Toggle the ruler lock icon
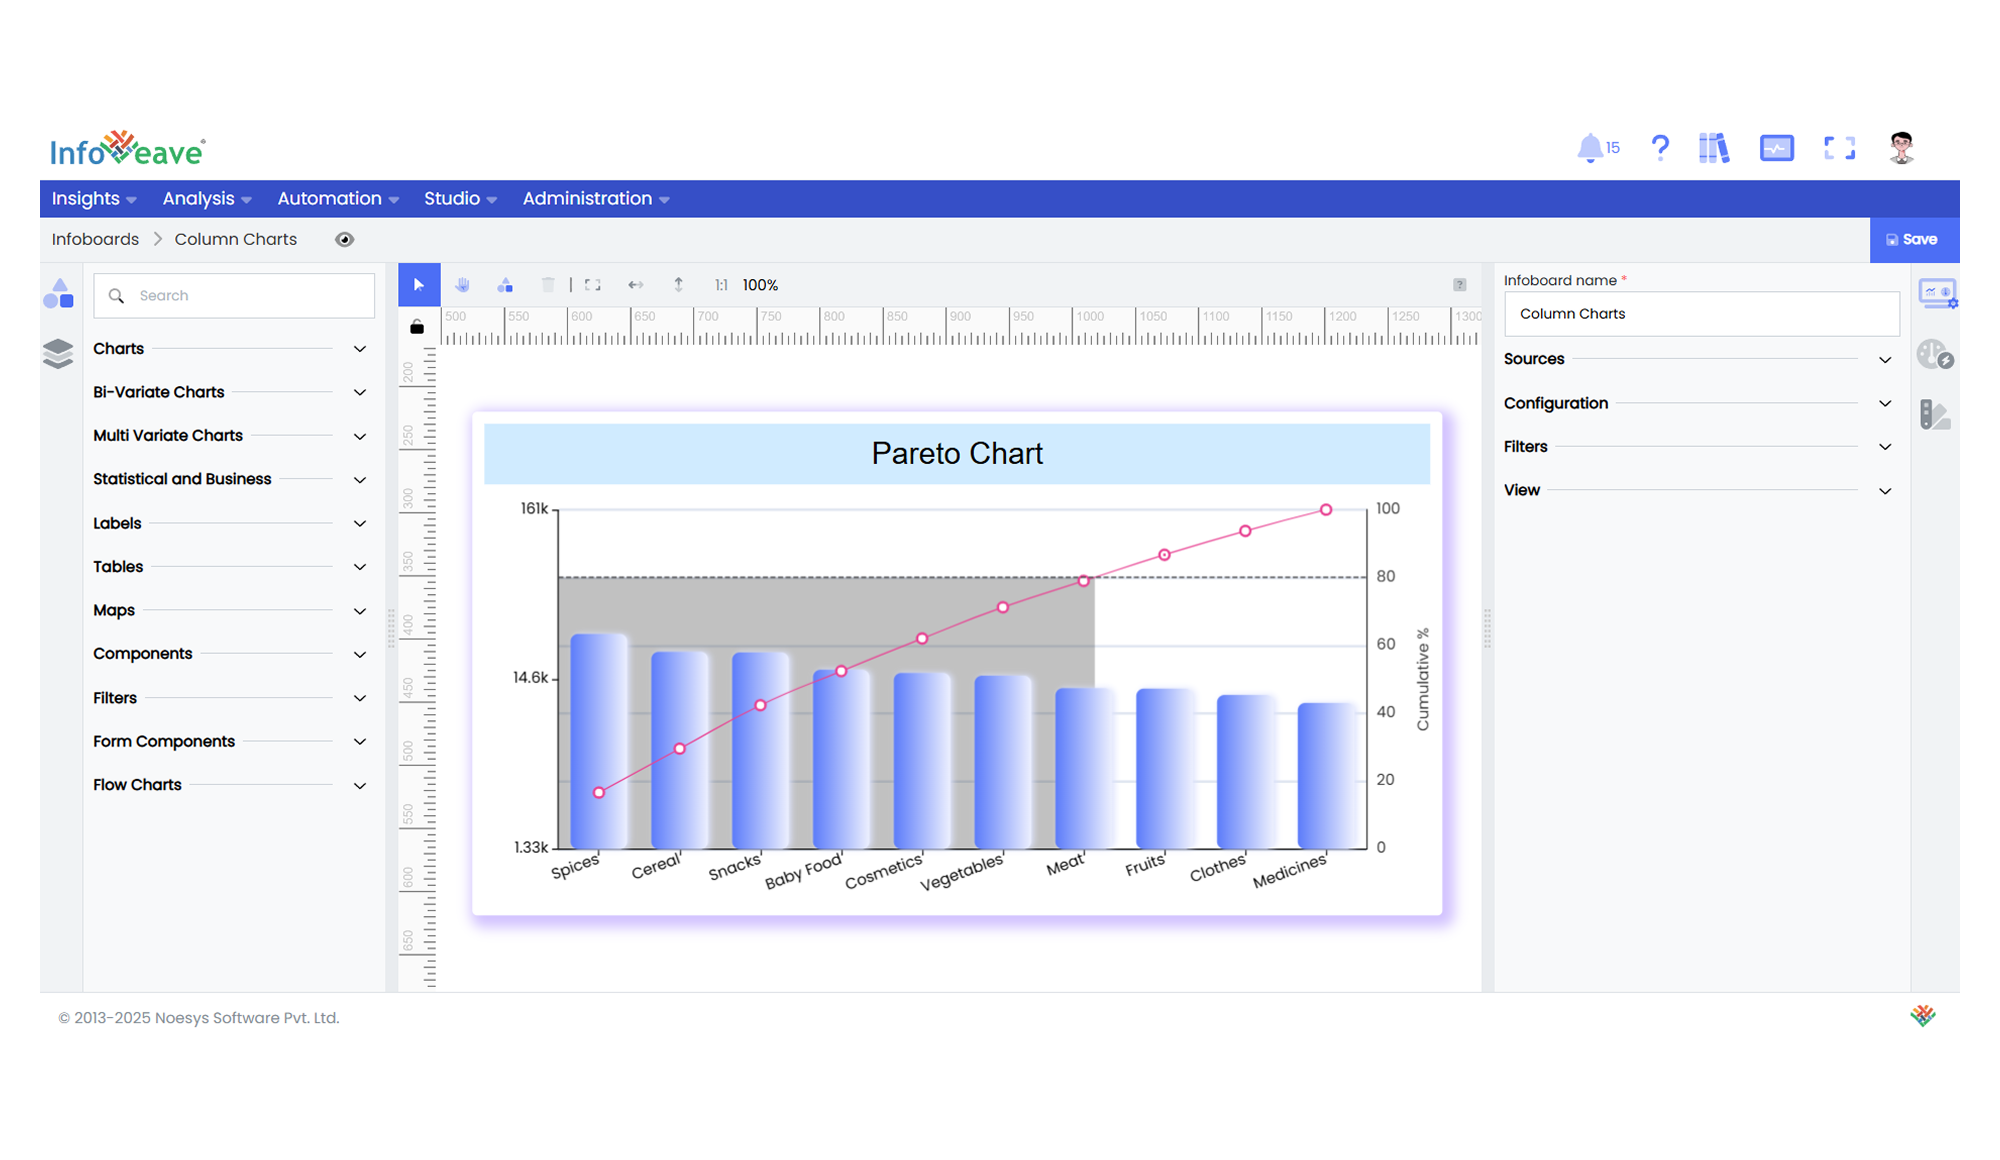Image resolution: width=2000 pixels, height=1160 pixels. pyautogui.click(x=417, y=327)
